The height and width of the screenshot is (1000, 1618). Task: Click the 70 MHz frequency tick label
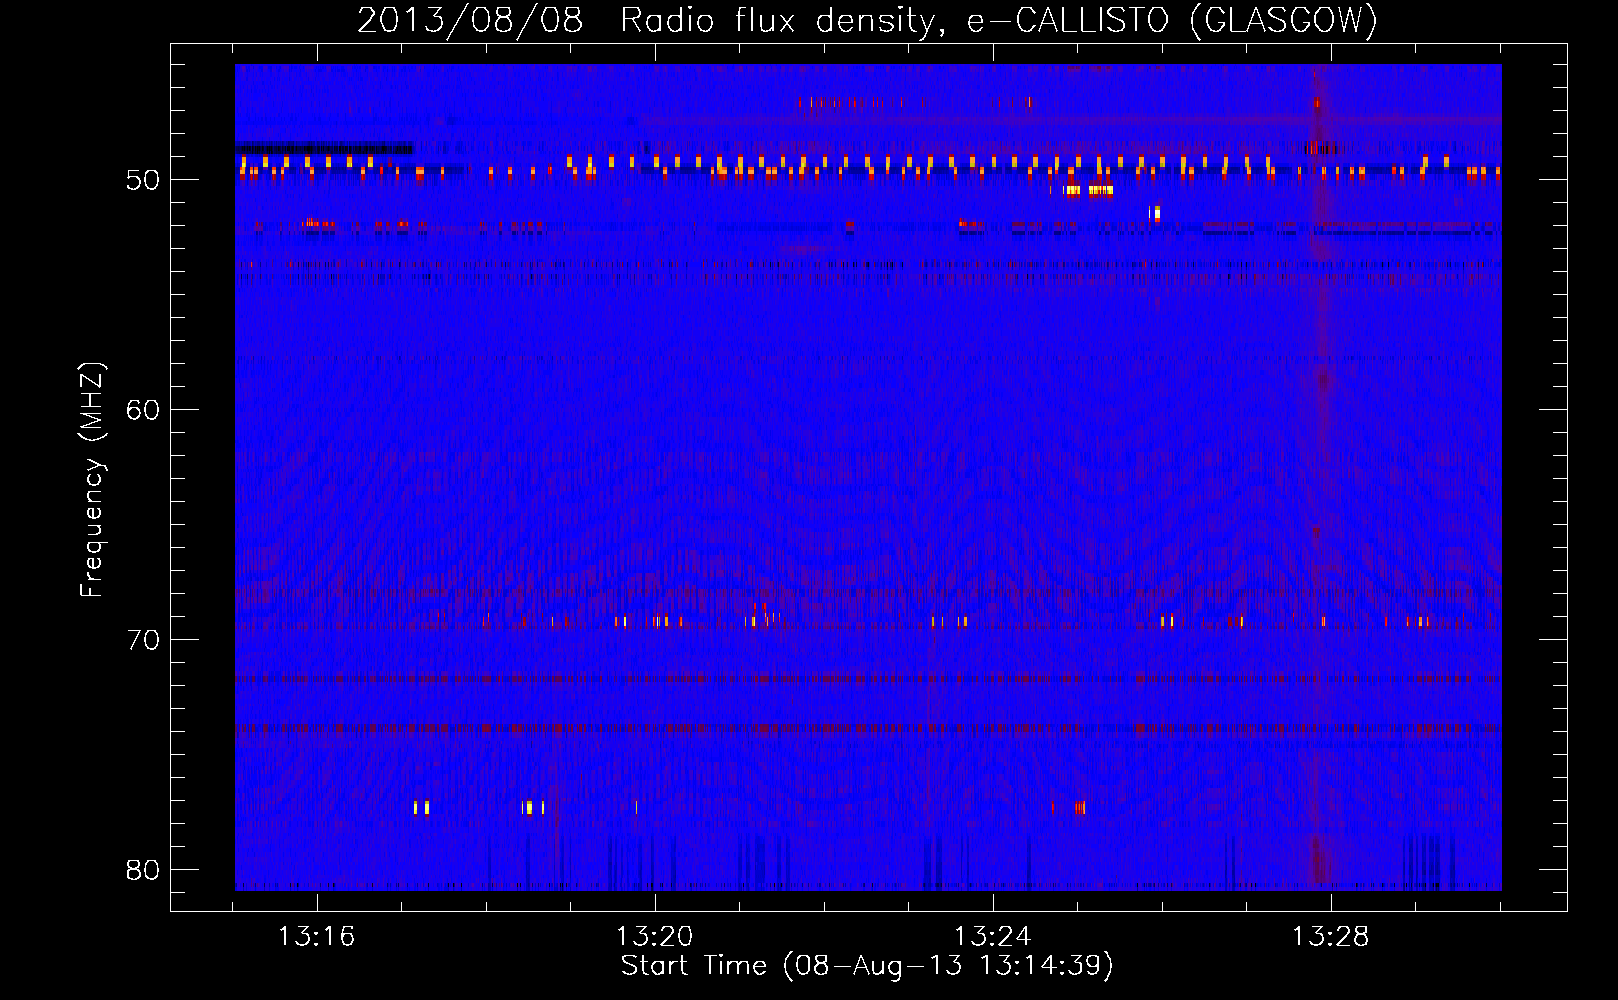pos(143,640)
